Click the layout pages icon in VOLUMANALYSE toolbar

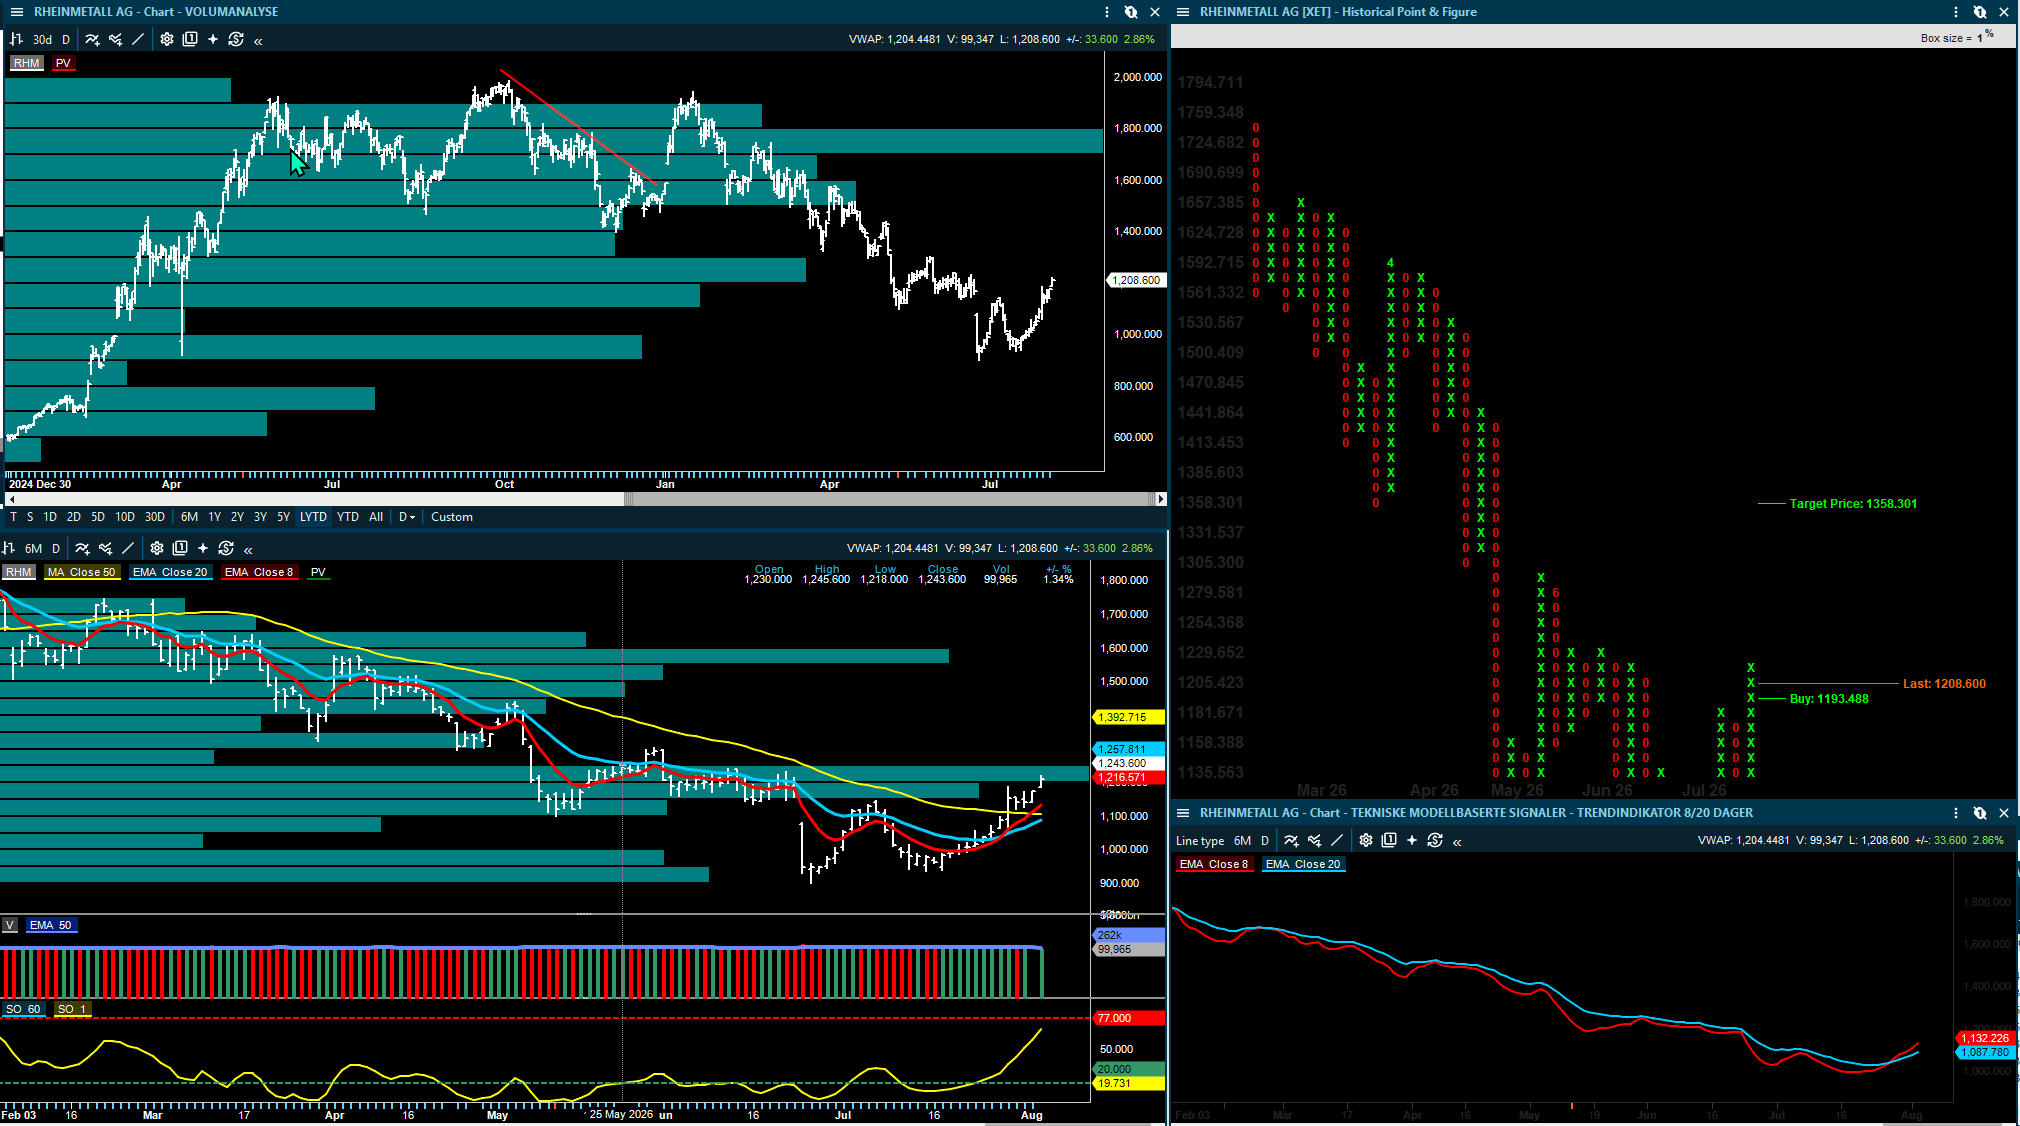point(190,40)
